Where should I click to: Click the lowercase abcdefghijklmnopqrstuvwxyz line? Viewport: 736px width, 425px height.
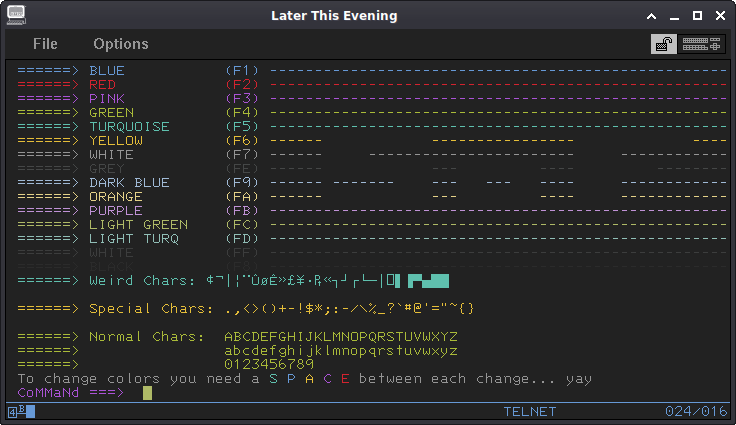point(341,351)
